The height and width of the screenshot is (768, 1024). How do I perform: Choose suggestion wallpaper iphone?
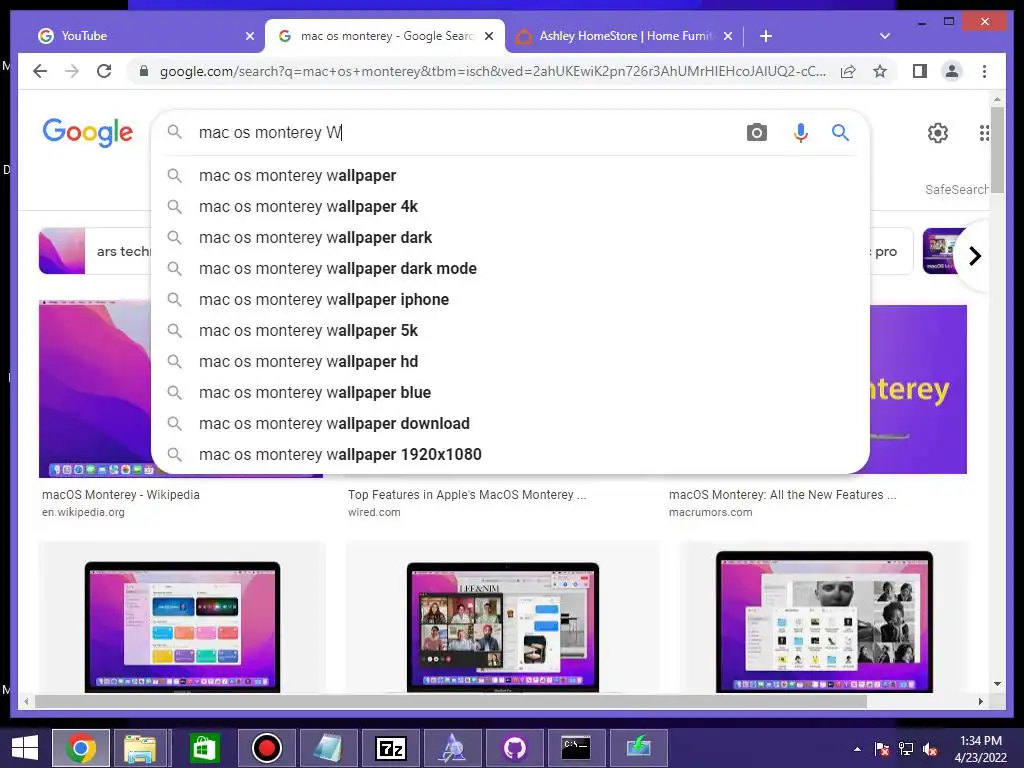510,300
